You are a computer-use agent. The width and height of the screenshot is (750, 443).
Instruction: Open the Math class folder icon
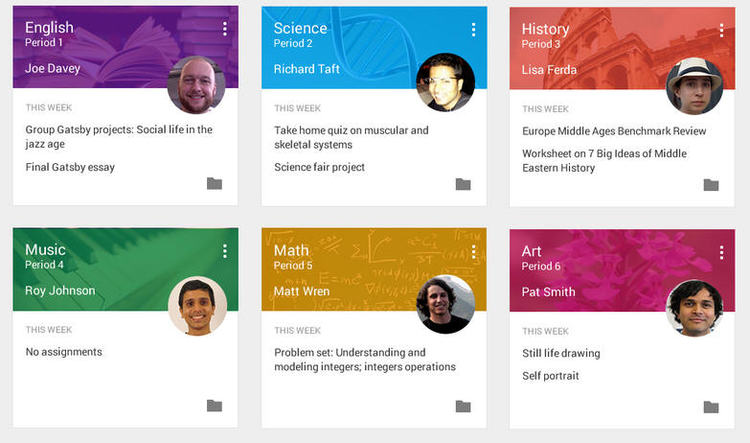click(463, 406)
